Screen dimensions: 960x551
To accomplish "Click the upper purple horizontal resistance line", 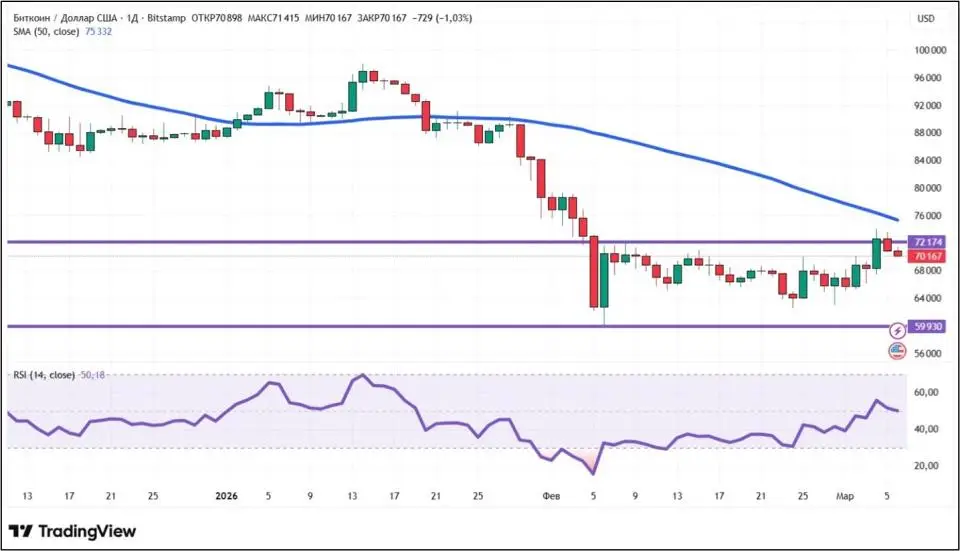I will (400, 242).
